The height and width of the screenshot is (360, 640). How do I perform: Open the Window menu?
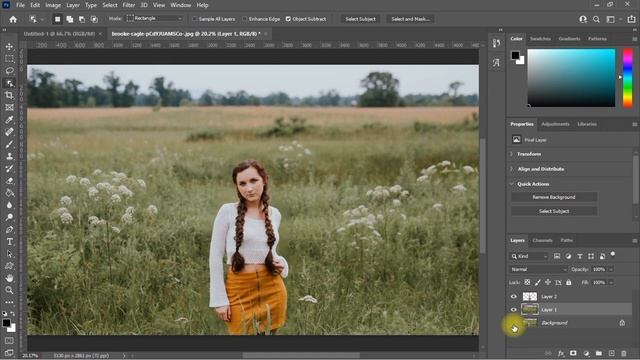180,5
